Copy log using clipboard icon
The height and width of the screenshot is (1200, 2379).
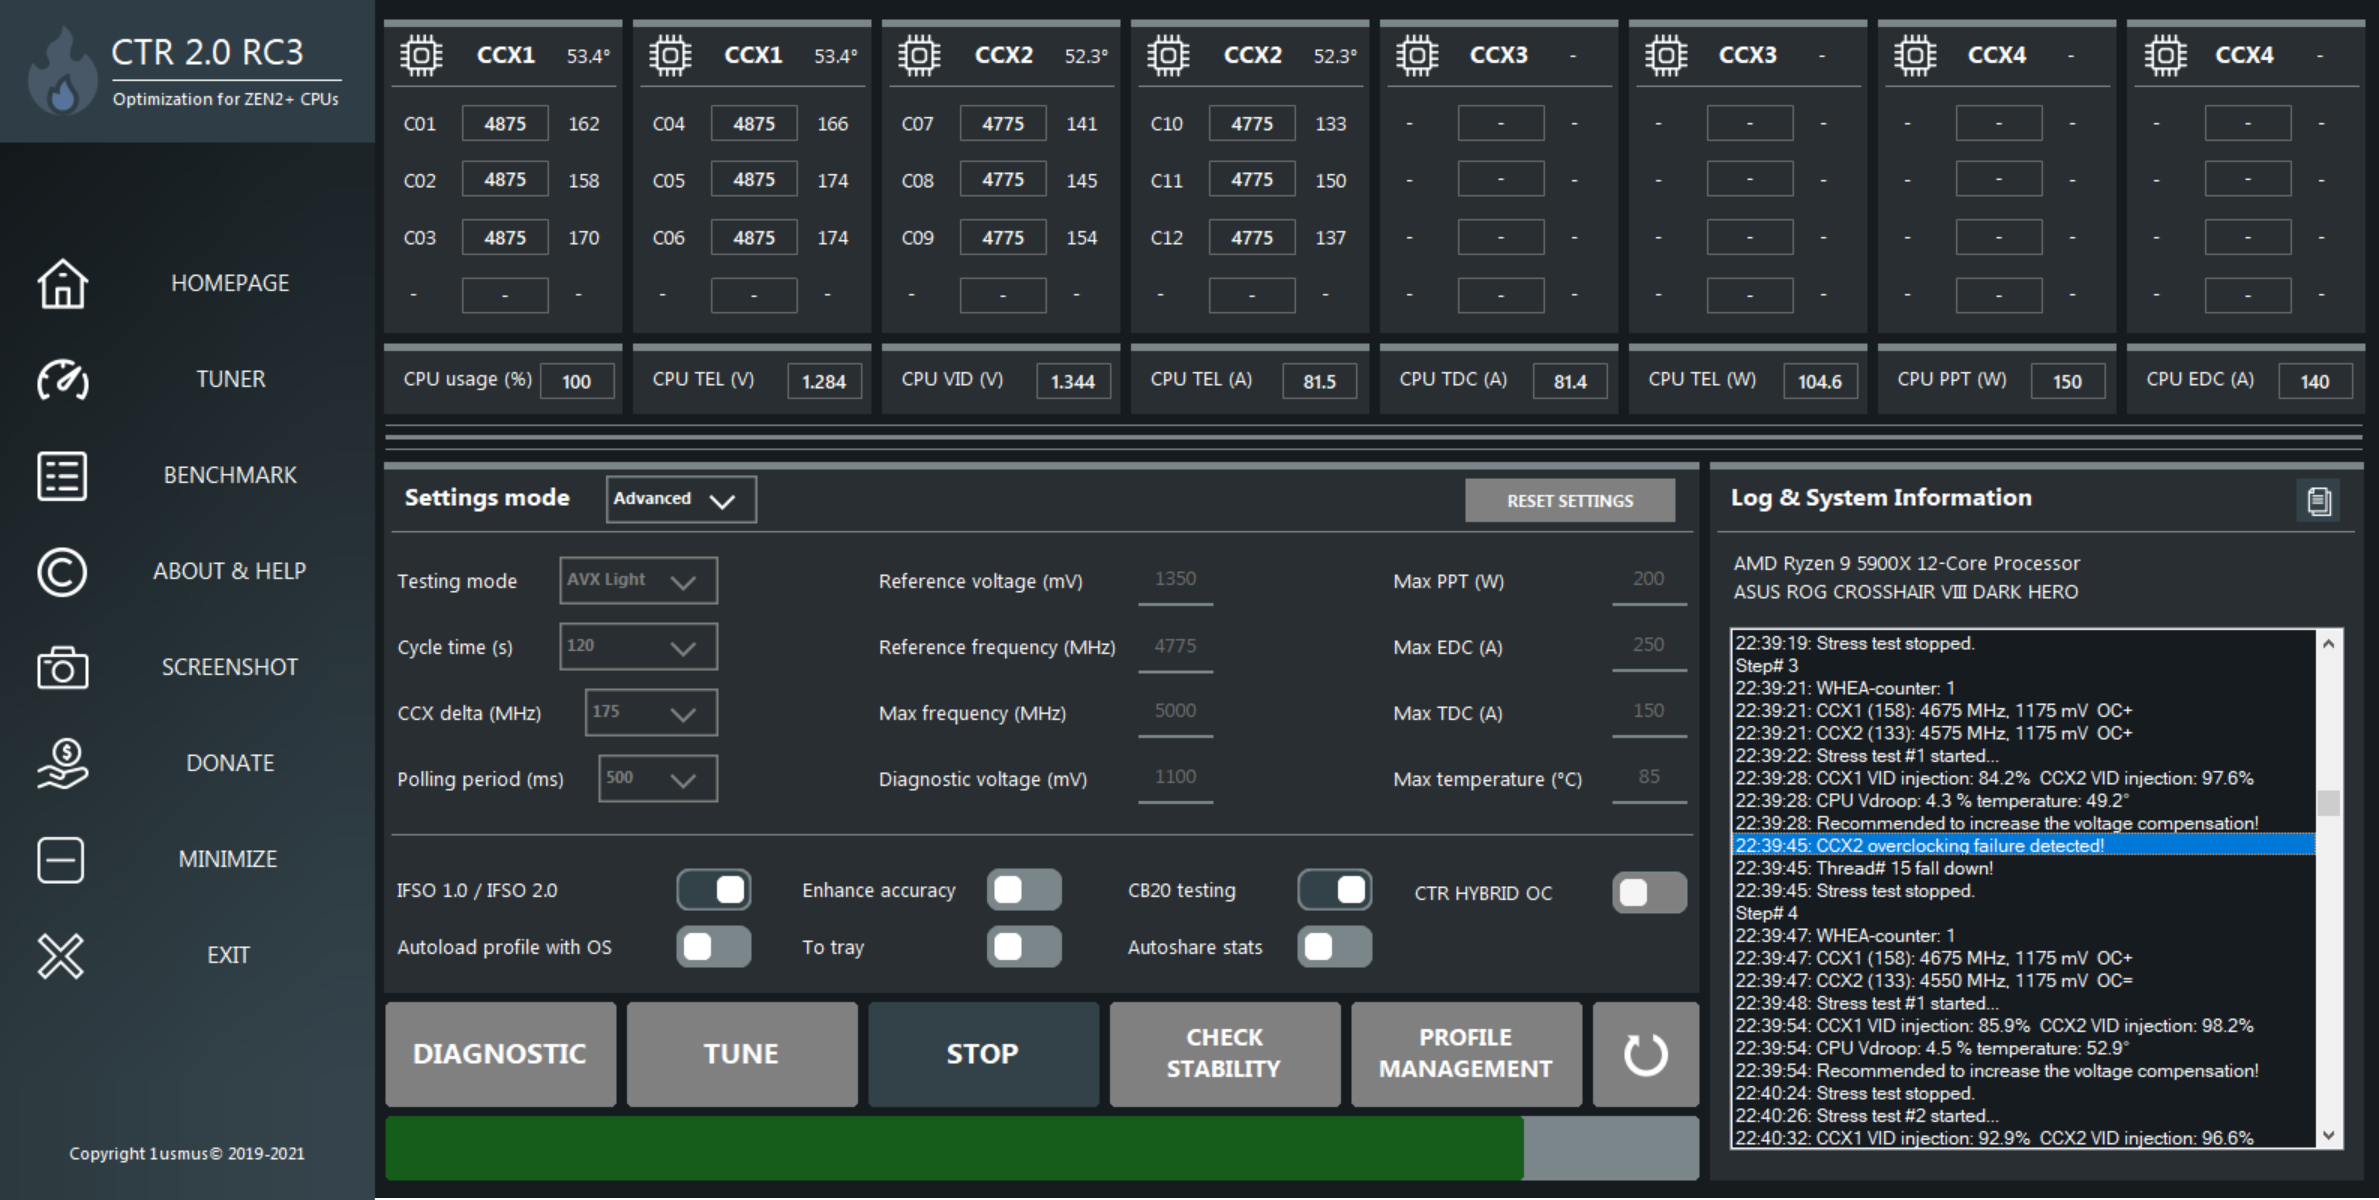click(2318, 500)
